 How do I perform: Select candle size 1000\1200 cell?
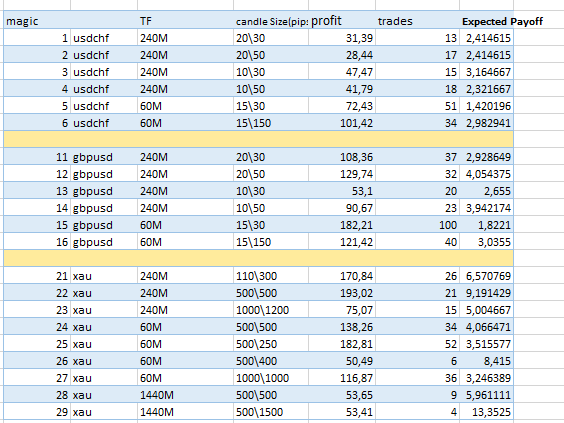tap(271, 310)
